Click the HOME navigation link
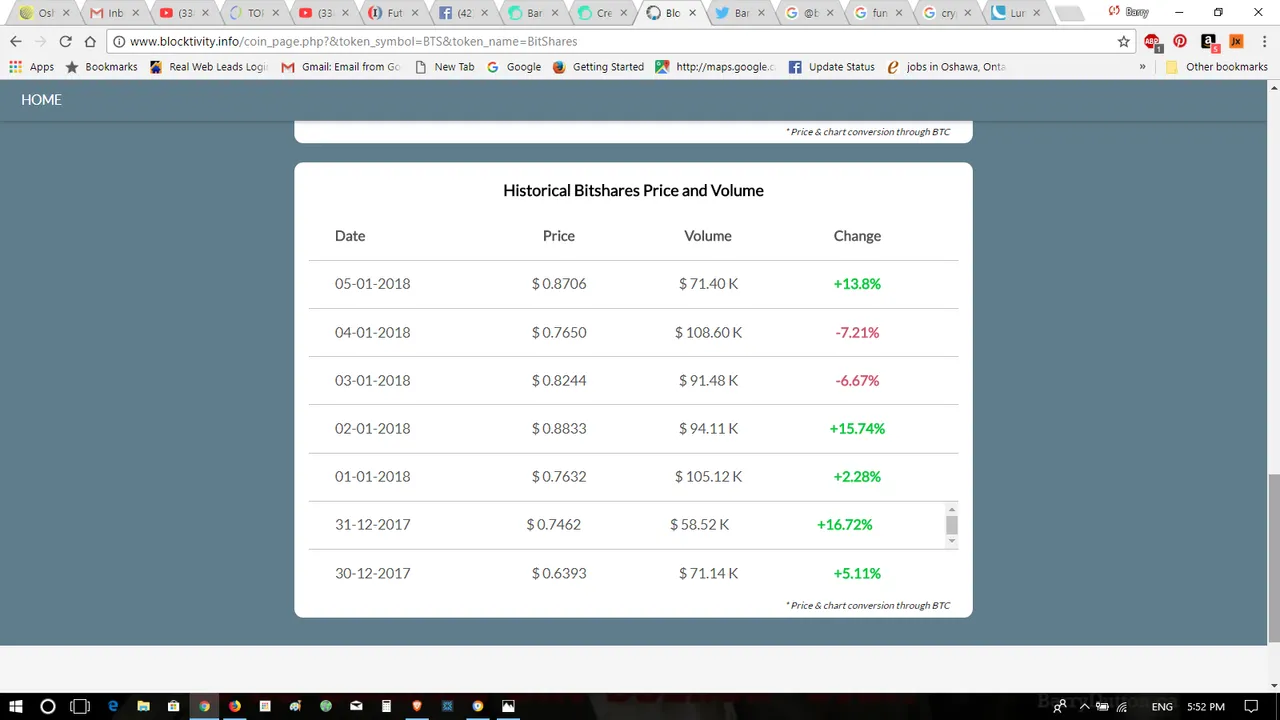Viewport: 1280px width, 720px height. [41, 100]
